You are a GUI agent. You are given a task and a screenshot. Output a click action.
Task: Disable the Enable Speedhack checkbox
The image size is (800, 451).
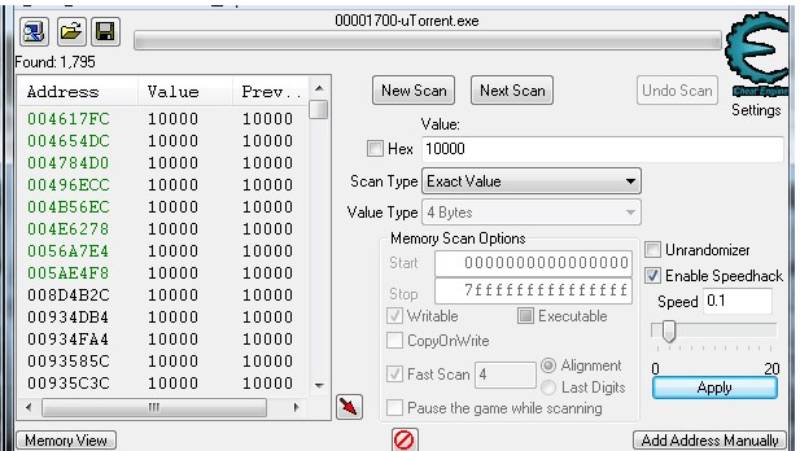[653, 275]
